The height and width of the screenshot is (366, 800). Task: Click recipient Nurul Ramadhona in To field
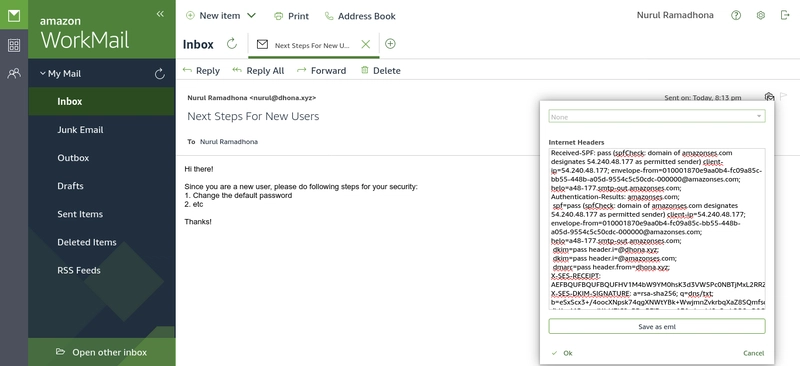click(x=229, y=141)
